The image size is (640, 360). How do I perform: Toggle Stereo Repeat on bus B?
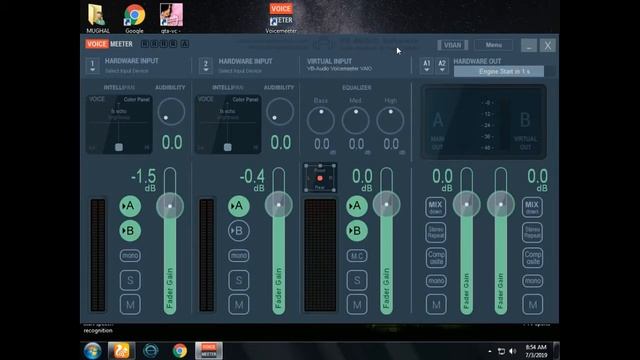tap(532, 232)
